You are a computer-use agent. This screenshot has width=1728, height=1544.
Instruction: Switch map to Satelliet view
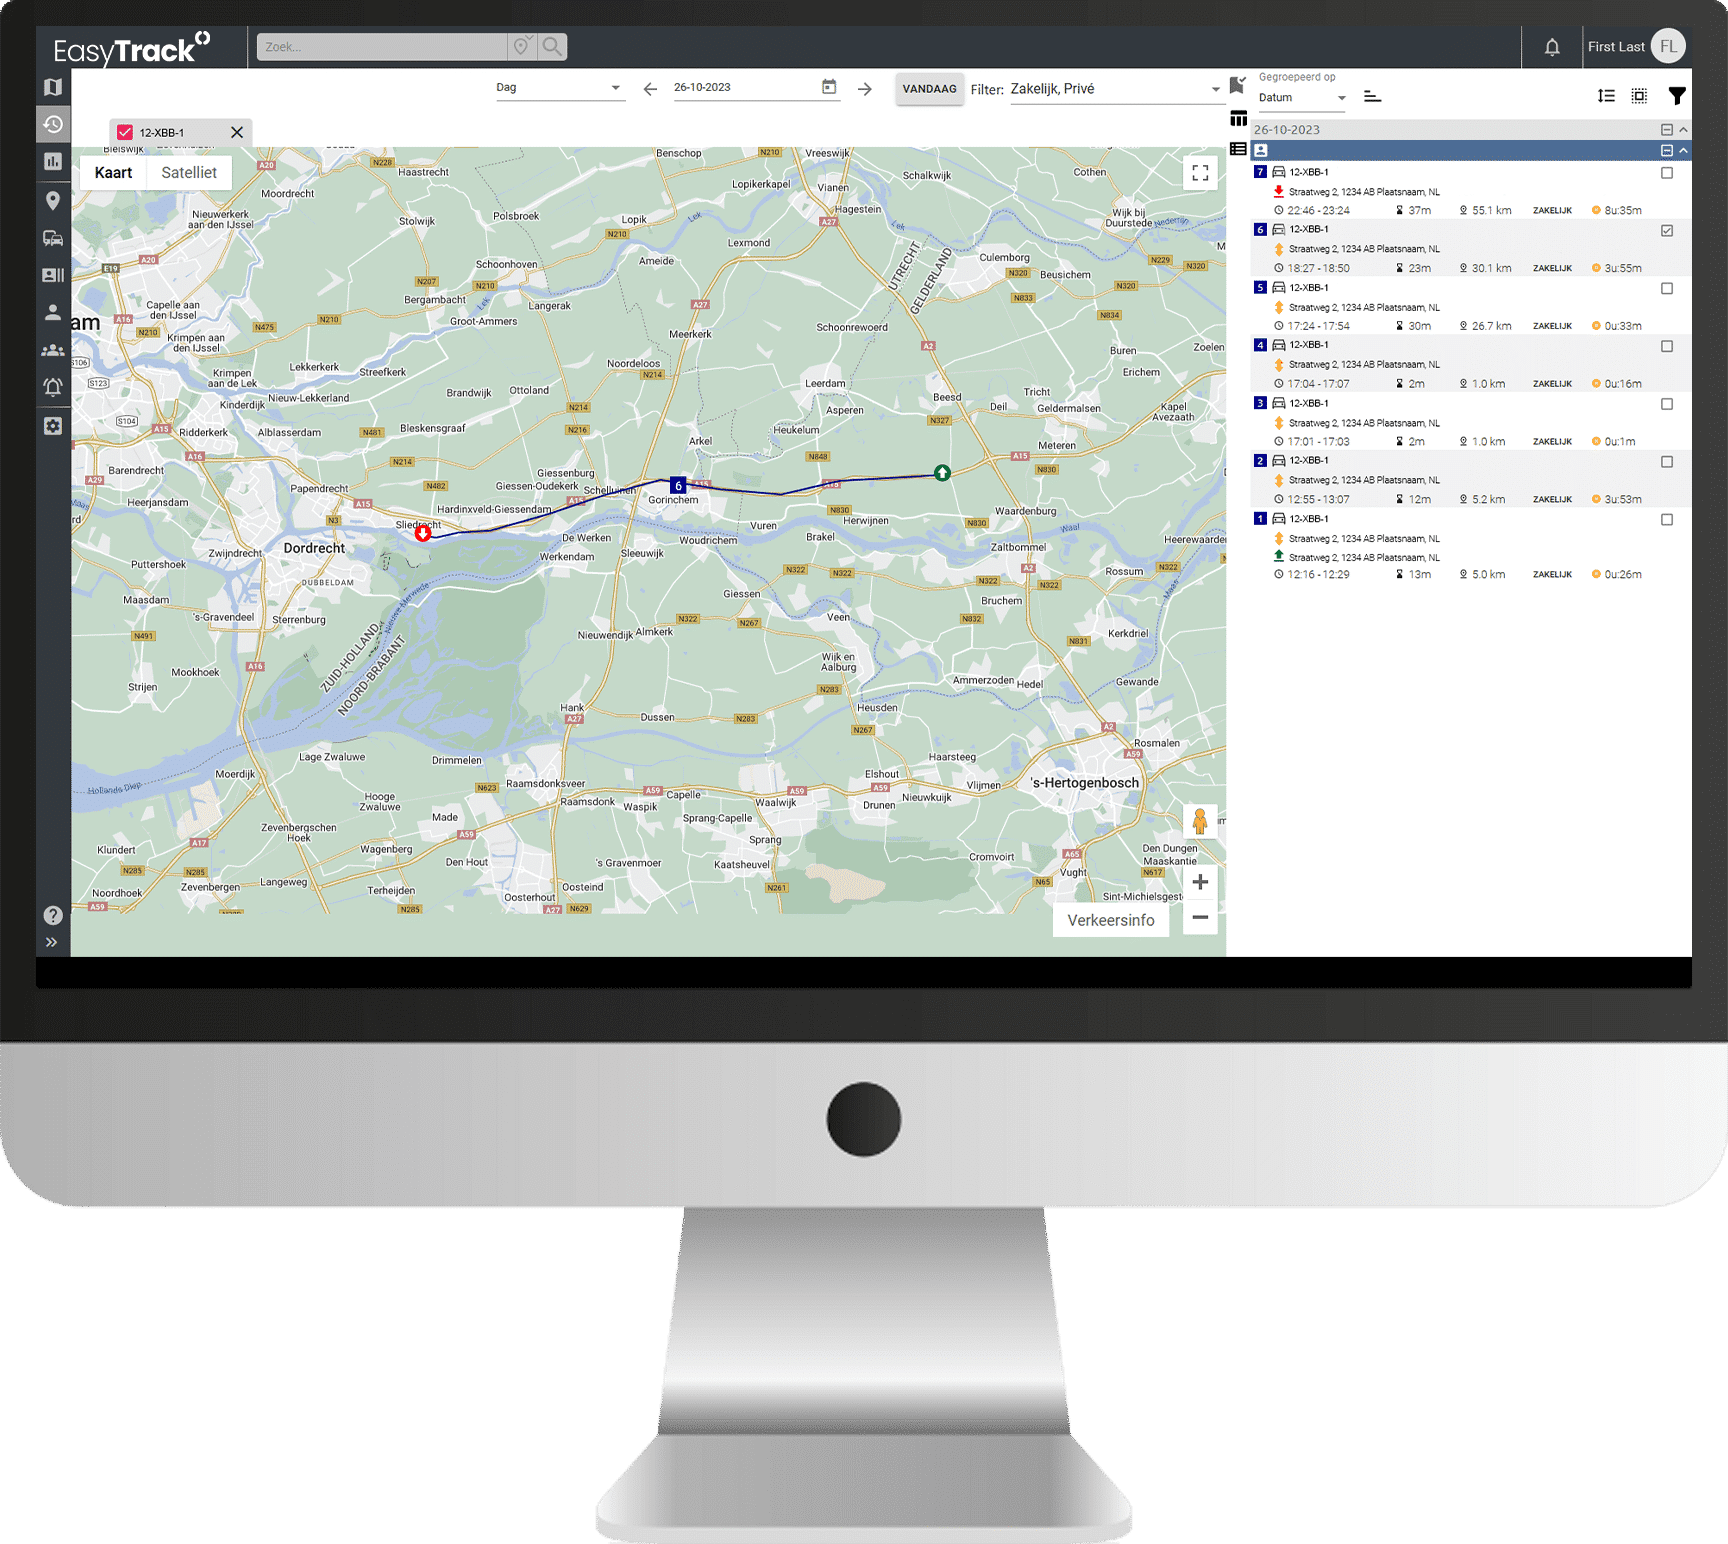189,173
